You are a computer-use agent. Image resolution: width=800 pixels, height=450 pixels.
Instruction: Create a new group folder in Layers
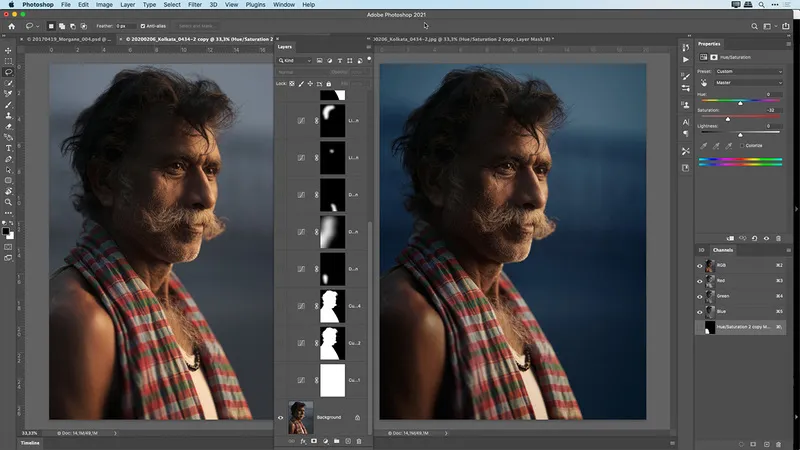click(x=337, y=441)
